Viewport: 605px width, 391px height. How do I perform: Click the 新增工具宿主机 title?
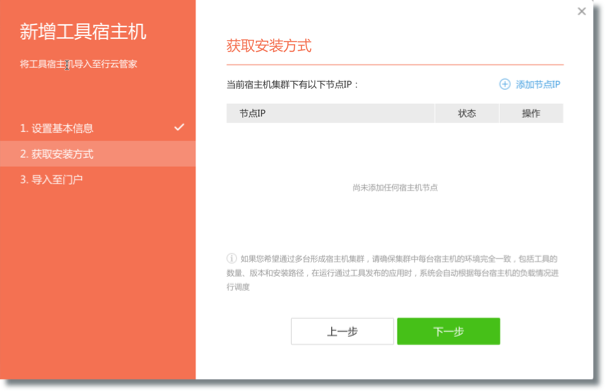pyautogui.click(x=83, y=32)
